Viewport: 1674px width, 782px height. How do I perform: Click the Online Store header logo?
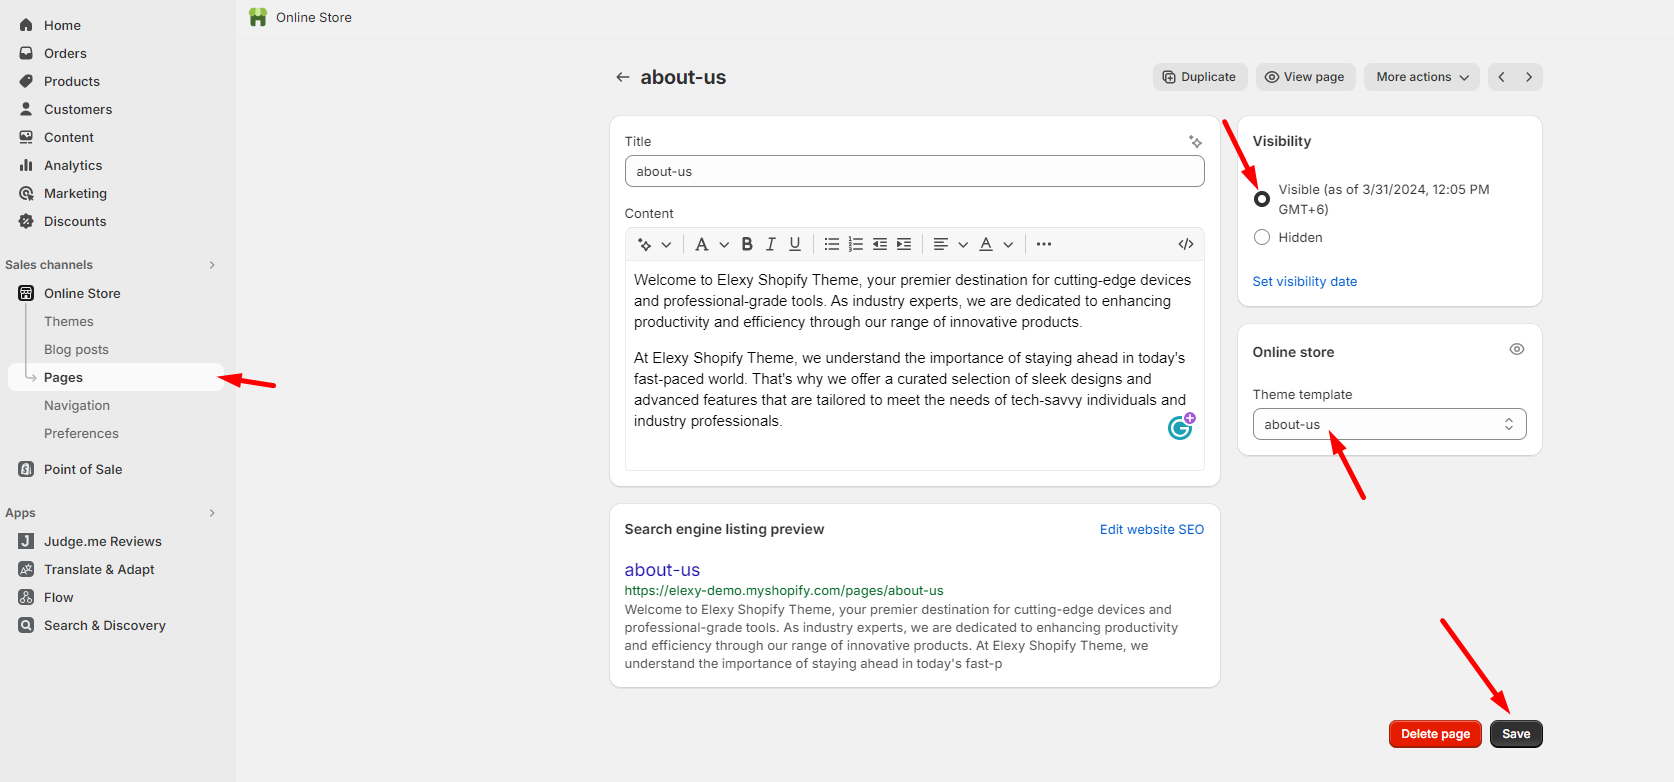[258, 17]
